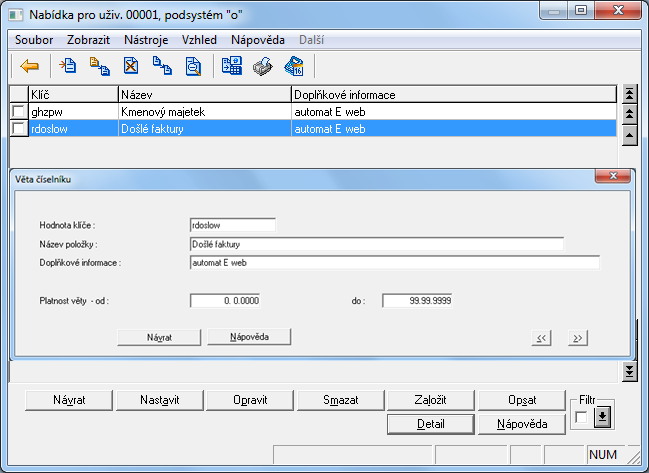Open the calendar toolbar icon
Image resolution: width=649 pixels, height=473 pixels.
click(x=293, y=67)
